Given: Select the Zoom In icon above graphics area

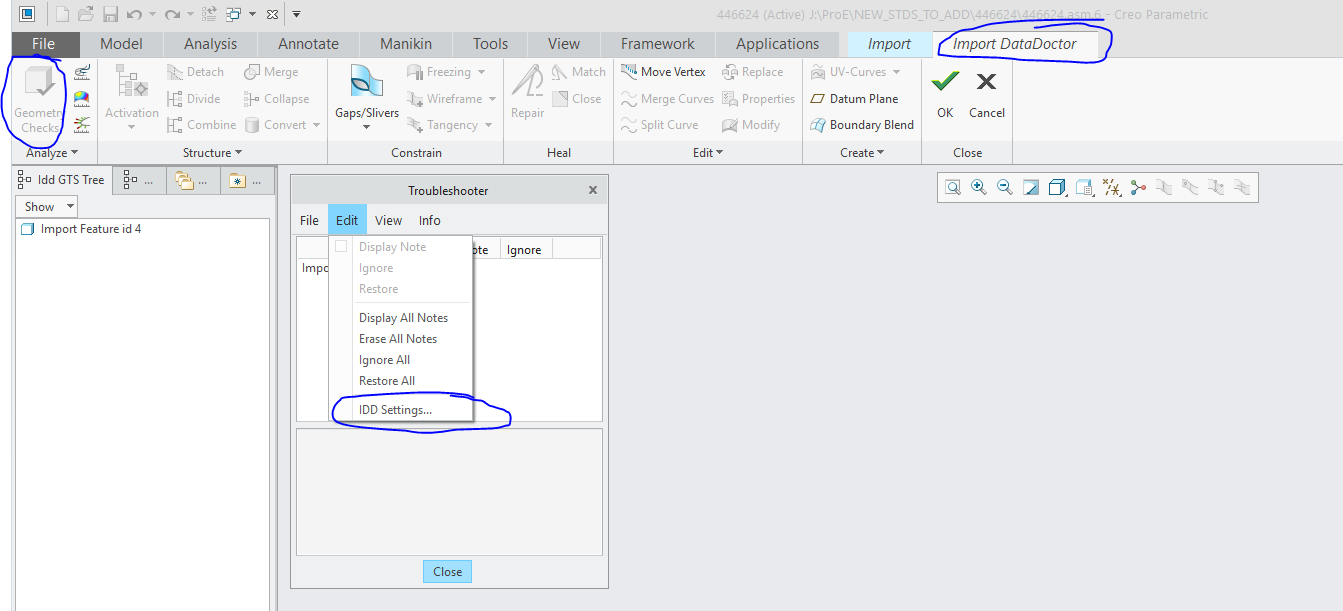Looking at the screenshot, I should pos(979,187).
